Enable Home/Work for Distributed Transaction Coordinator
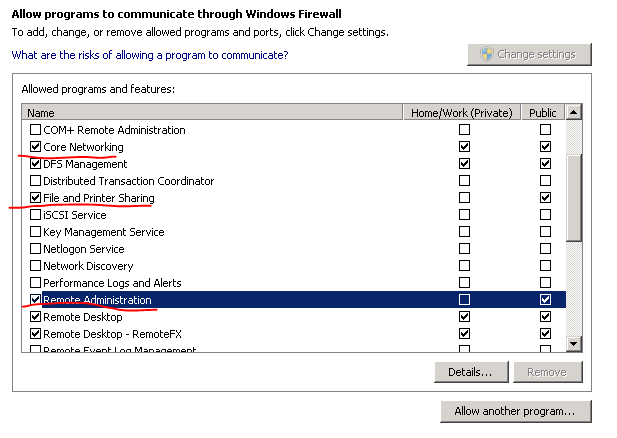Image resolution: width=617 pixels, height=438 pixels. [464, 181]
